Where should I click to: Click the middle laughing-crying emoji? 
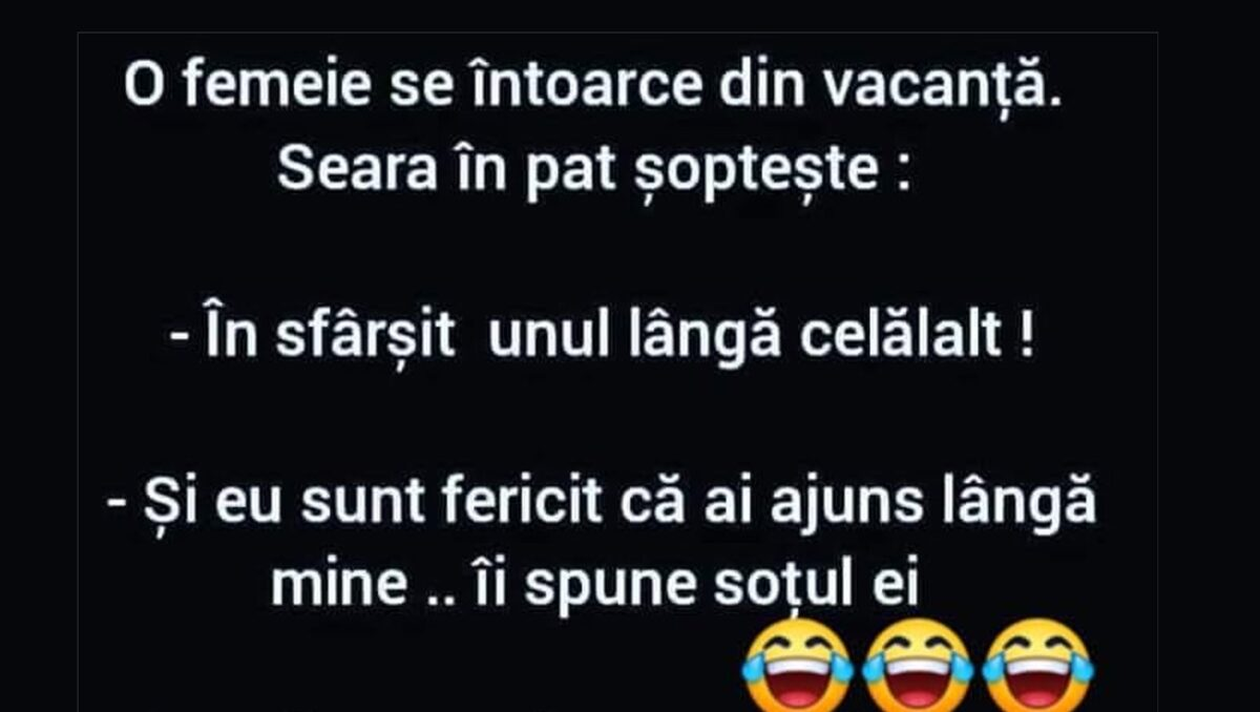tap(918, 667)
